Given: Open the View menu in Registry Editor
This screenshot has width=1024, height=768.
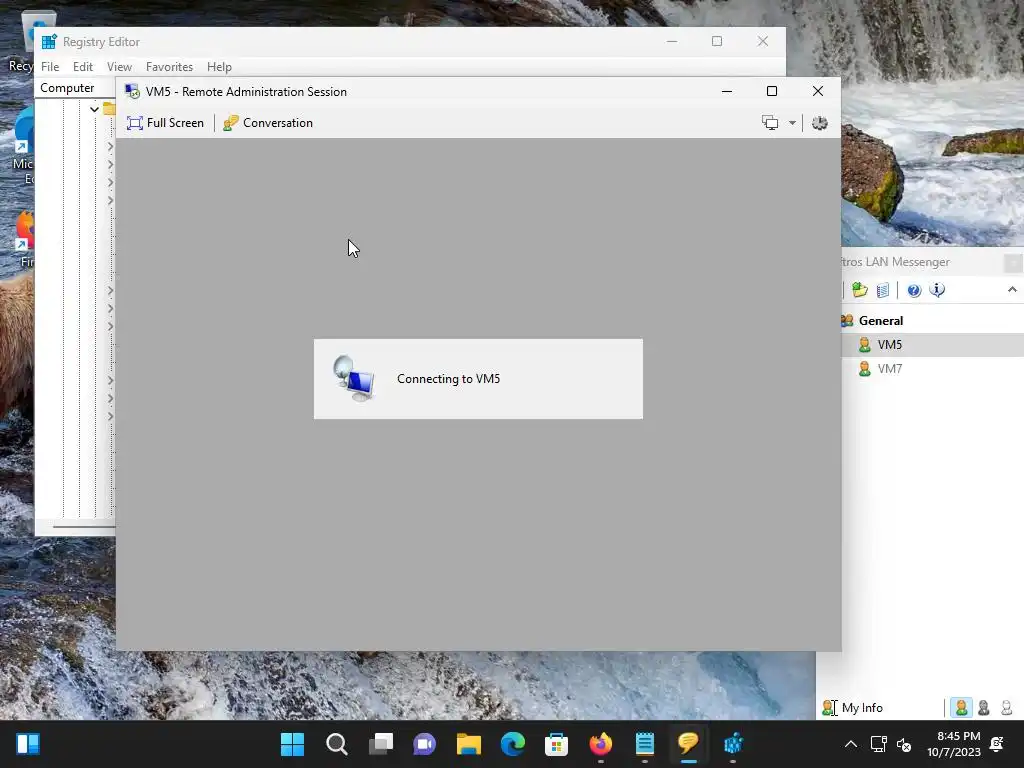Looking at the screenshot, I should pyautogui.click(x=120, y=67).
